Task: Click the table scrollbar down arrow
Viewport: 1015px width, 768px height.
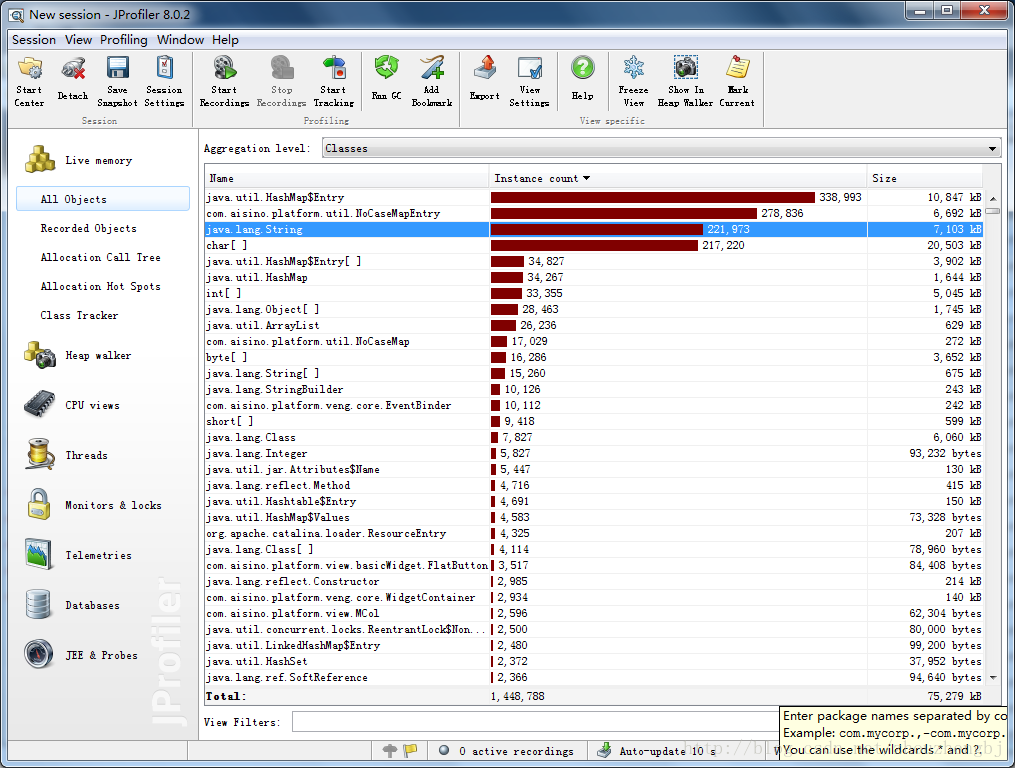Action: 992,677
